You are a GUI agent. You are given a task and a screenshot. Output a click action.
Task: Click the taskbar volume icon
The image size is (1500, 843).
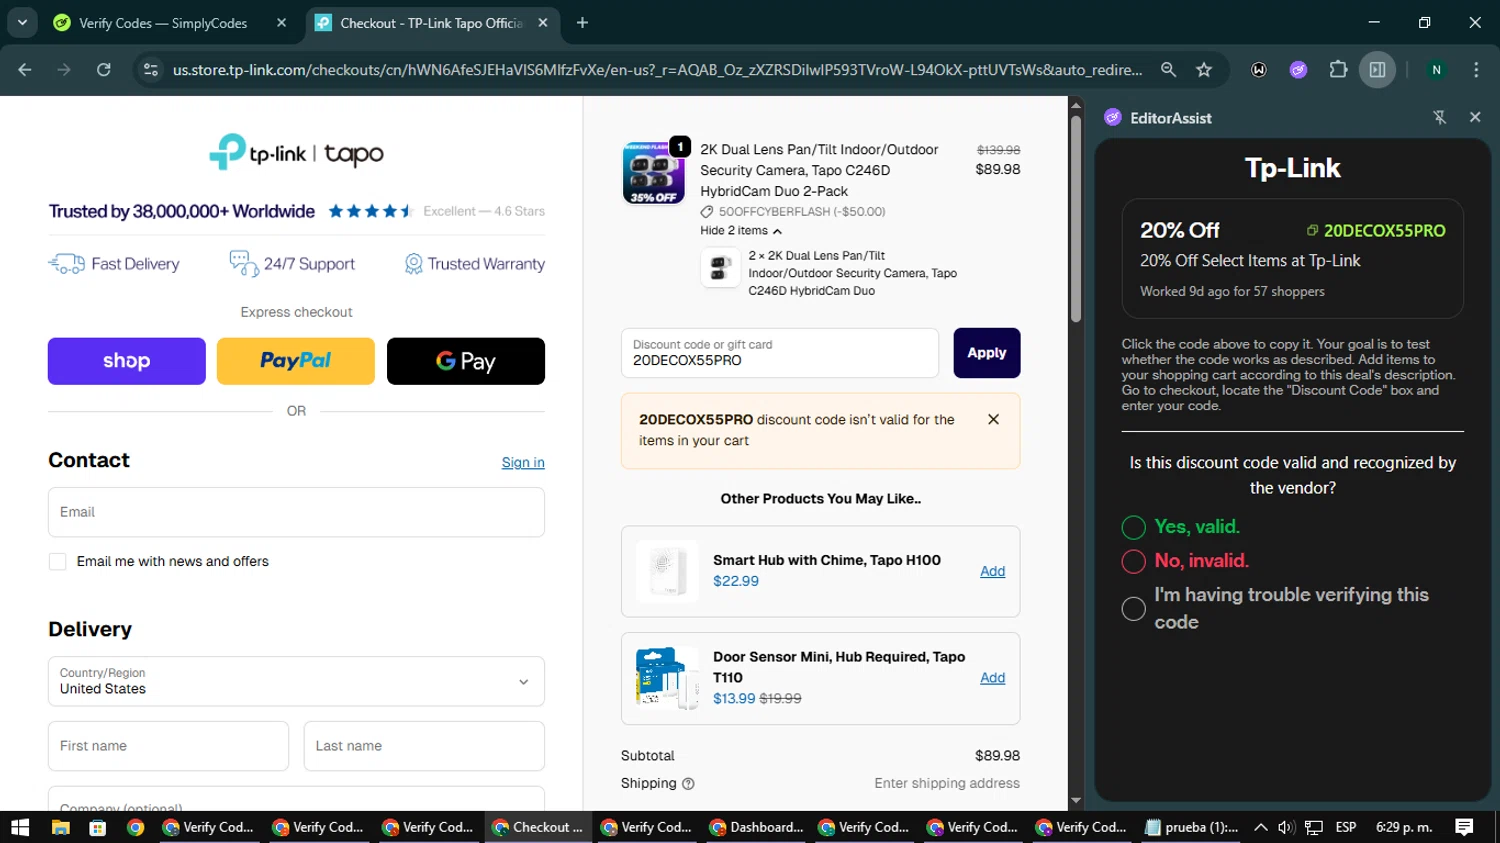[x=1286, y=827]
